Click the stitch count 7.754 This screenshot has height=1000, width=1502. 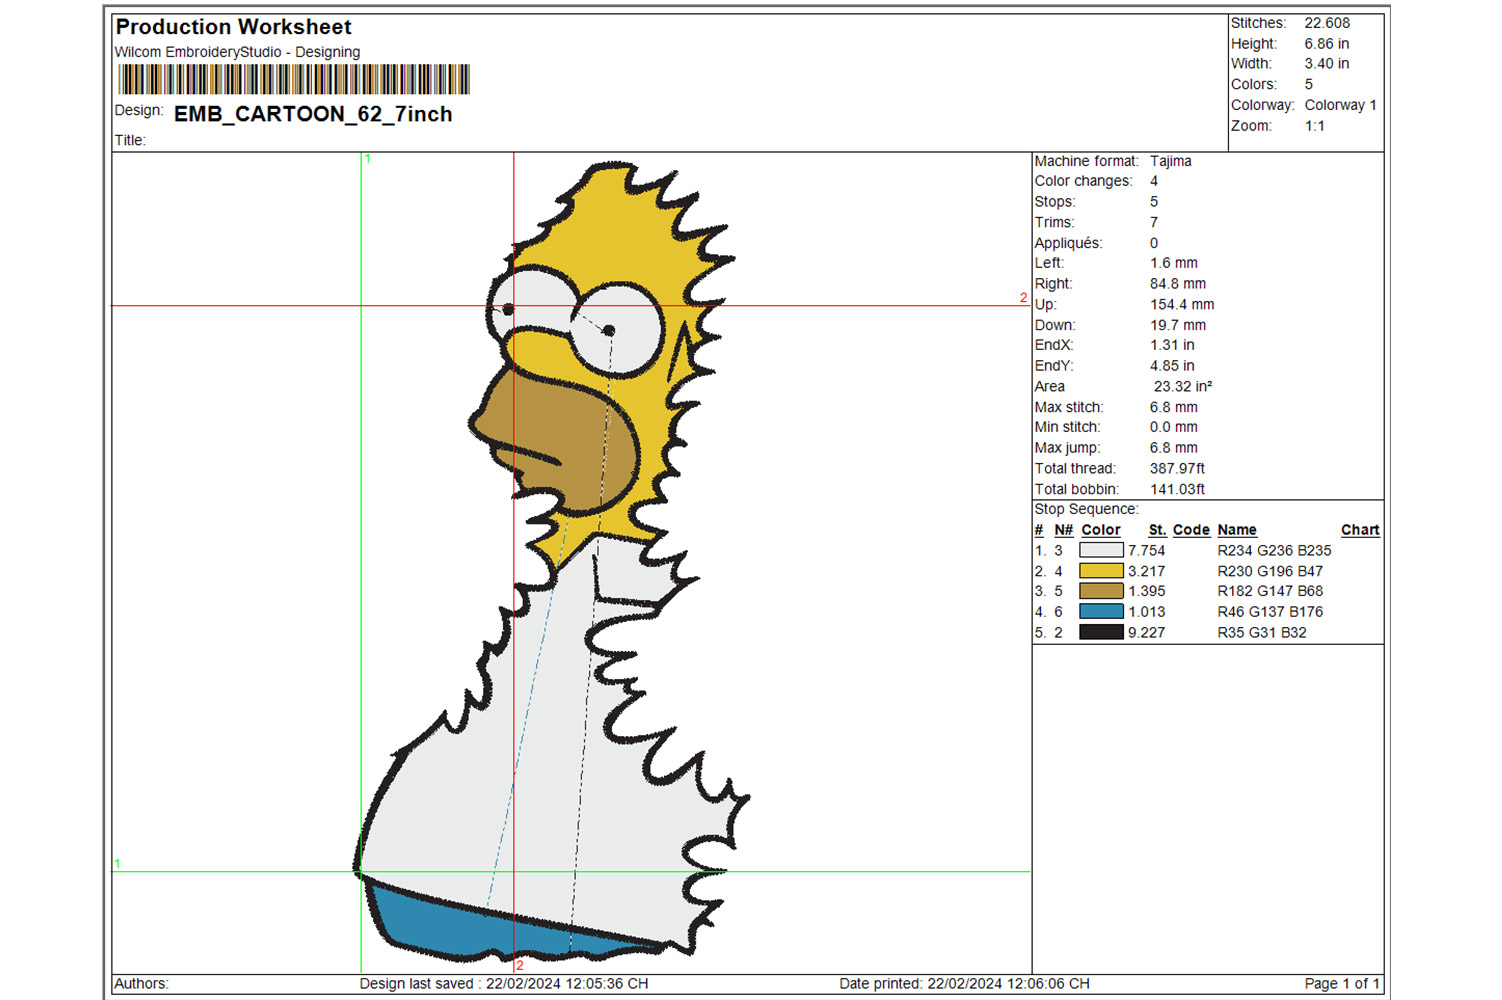pyautogui.click(x=1147, y=550)
